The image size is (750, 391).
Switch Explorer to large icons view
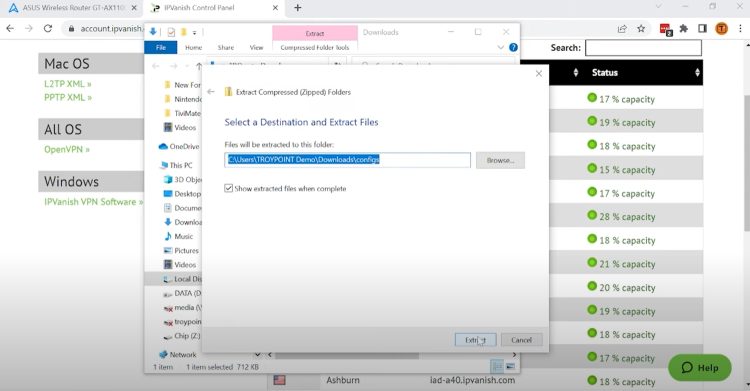510,367
